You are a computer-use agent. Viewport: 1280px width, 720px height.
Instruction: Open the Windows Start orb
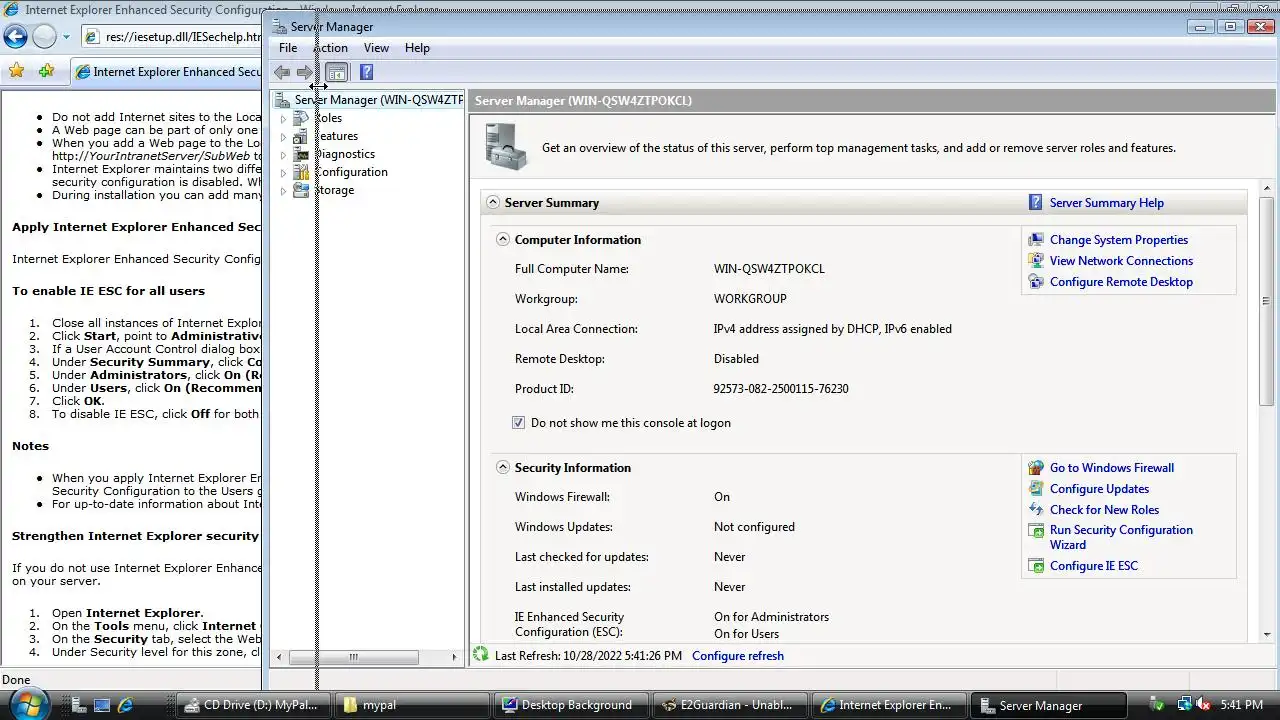[x=28, y=703]
